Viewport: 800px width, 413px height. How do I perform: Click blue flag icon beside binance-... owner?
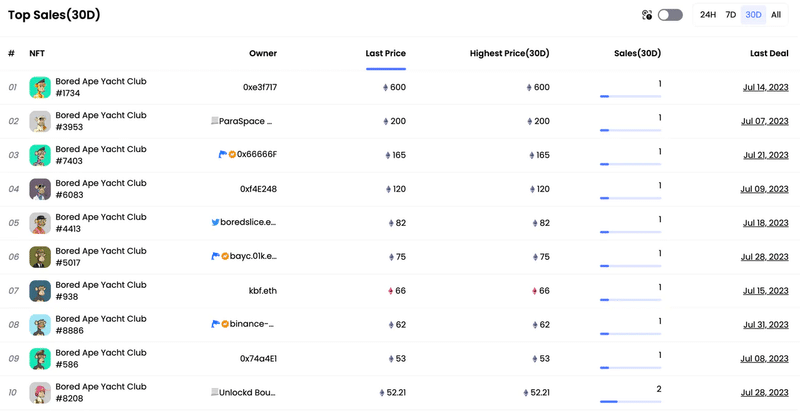[215, 324]
